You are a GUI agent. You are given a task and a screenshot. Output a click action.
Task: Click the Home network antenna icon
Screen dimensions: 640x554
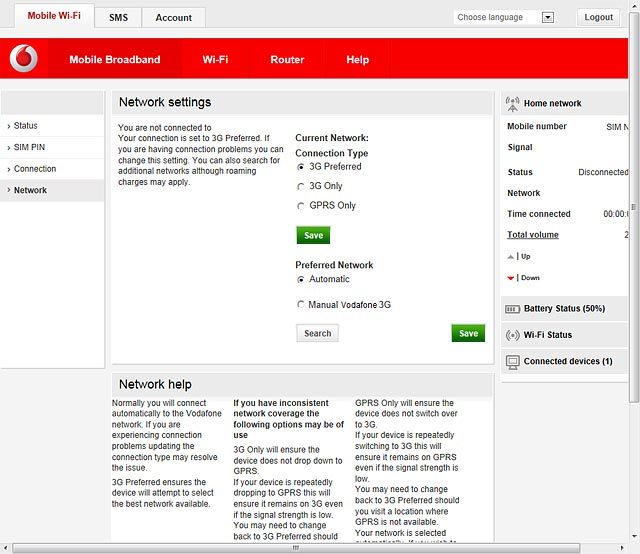tap(512, 104)
